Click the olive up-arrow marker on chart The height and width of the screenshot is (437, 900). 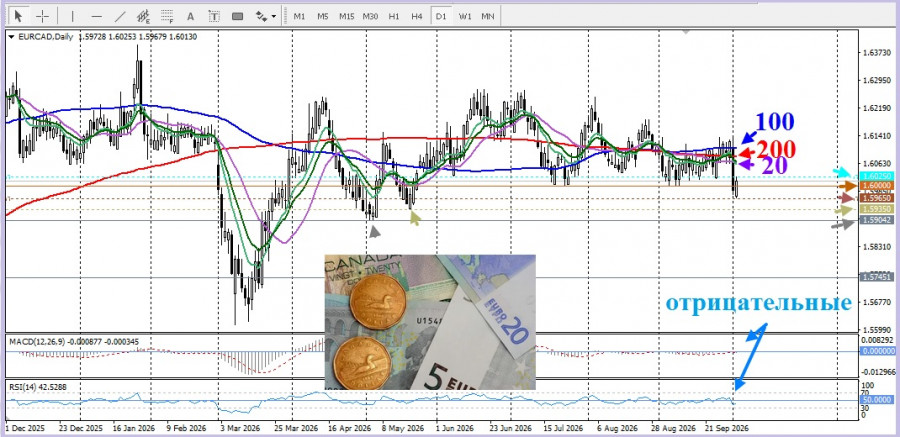click(x=414, y=218)
